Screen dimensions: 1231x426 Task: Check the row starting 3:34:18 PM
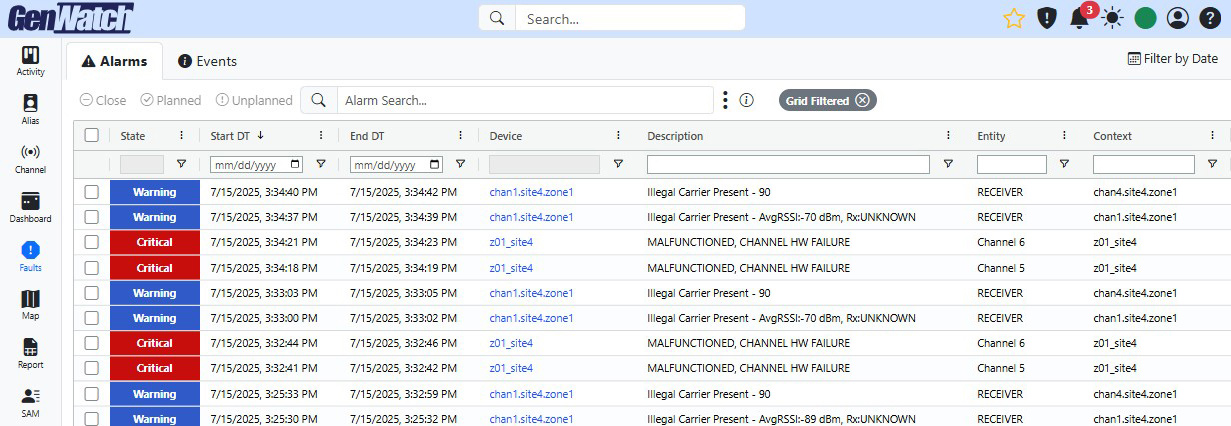tap(92, 268)
